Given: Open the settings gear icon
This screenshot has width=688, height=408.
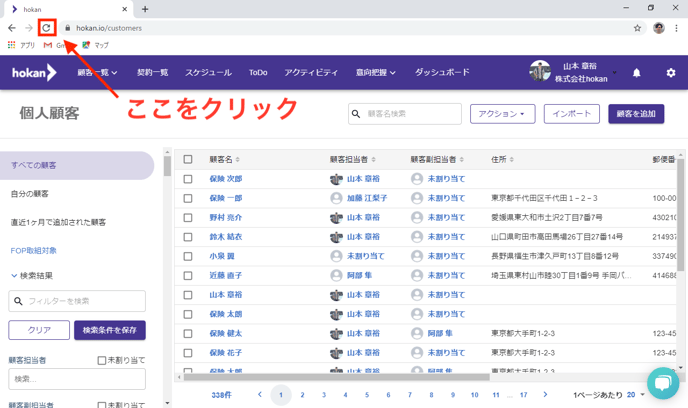Looking at the screenshot, I should [x=670, y=73].
